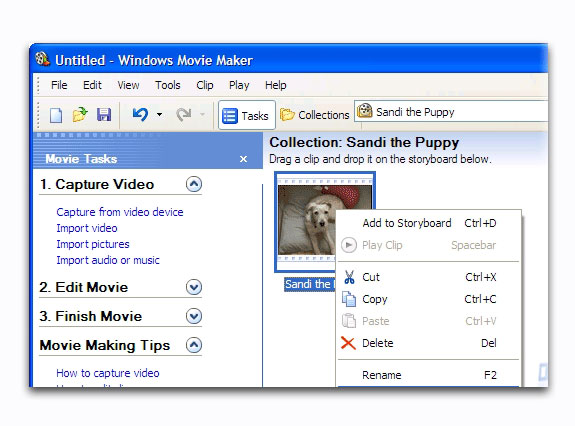Click the Import pictures link

tap(93, 244)
